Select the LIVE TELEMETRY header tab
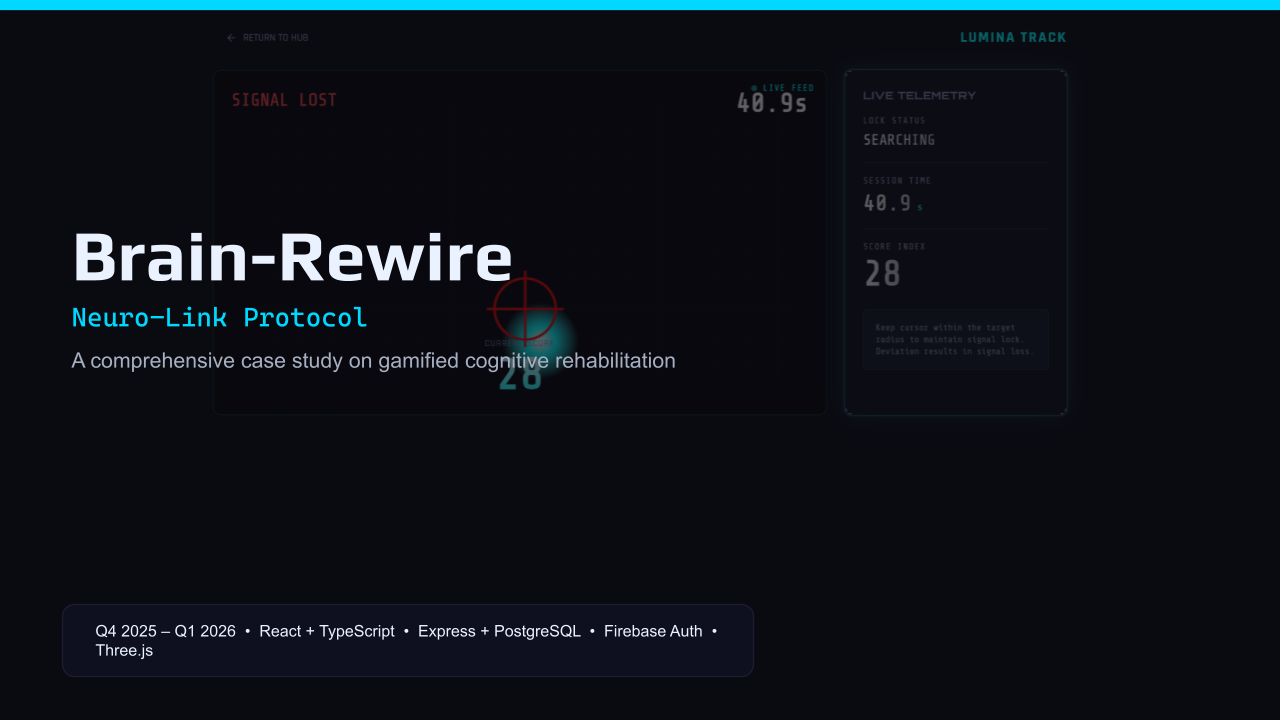1280x720 pixels. tap(919, 95)
